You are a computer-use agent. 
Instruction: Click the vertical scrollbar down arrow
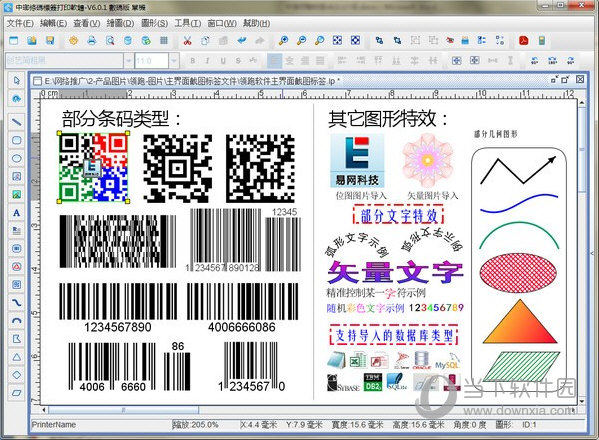pos(581,401)
